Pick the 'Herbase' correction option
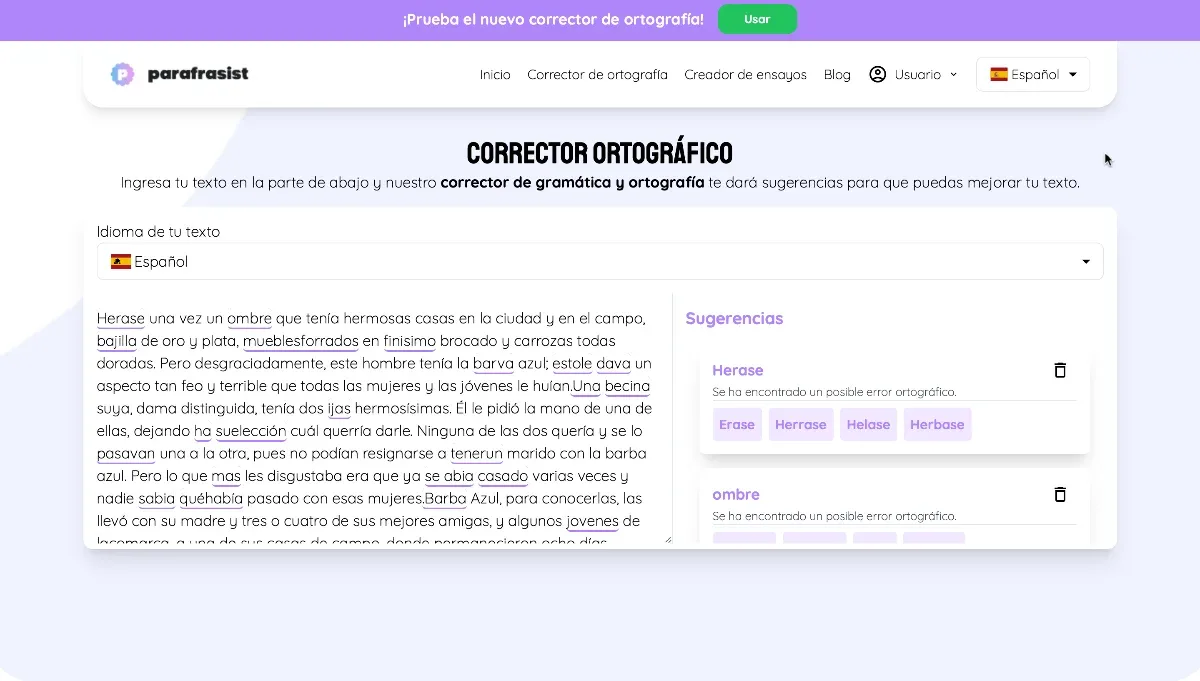The image size is (1200, 681). click(x=937, y=424)
